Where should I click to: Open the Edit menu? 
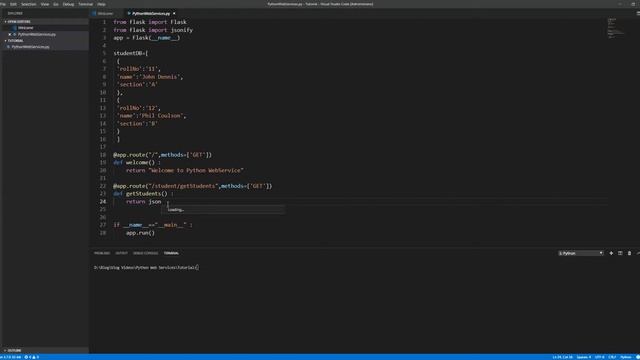pos(13,4)
